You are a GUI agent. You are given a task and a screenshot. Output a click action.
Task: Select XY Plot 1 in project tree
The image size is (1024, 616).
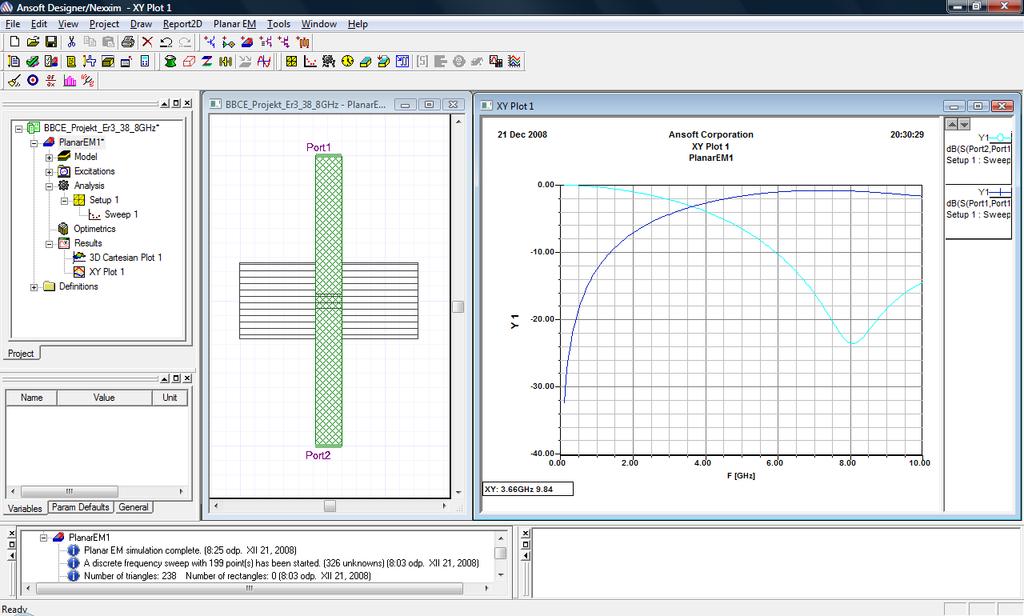106,272
